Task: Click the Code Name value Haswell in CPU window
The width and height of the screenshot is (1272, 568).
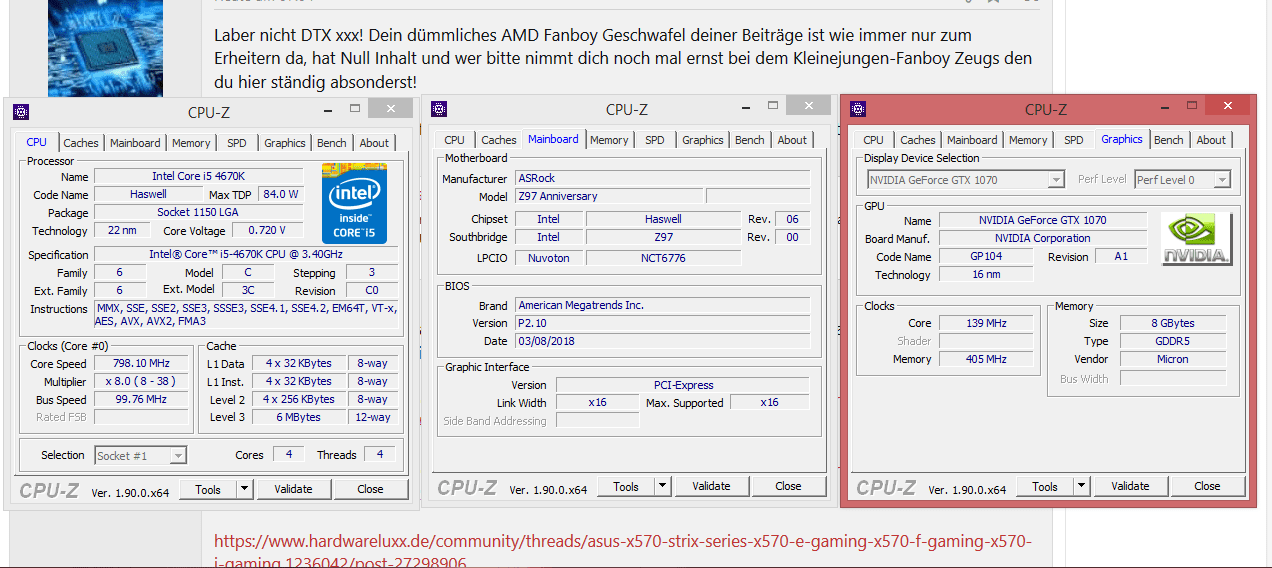Action: (148, 194)
